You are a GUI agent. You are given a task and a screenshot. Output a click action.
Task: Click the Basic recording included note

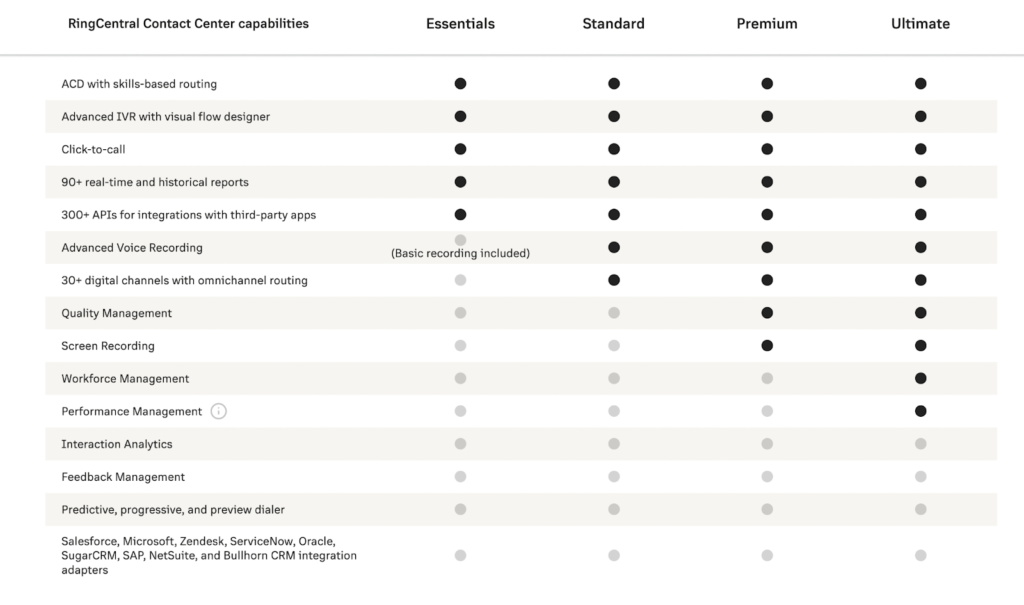(x=460, y=254)
